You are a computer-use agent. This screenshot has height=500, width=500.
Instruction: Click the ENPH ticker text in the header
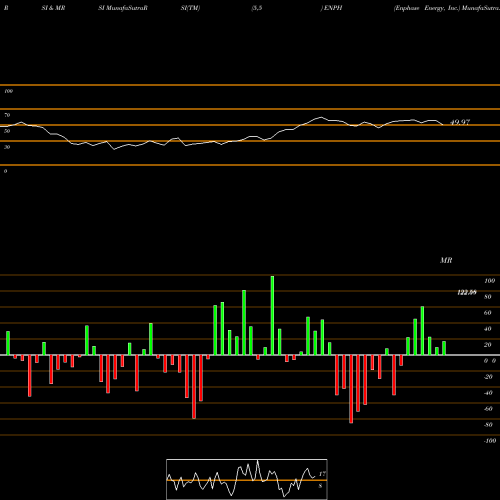tap(333, 8)
